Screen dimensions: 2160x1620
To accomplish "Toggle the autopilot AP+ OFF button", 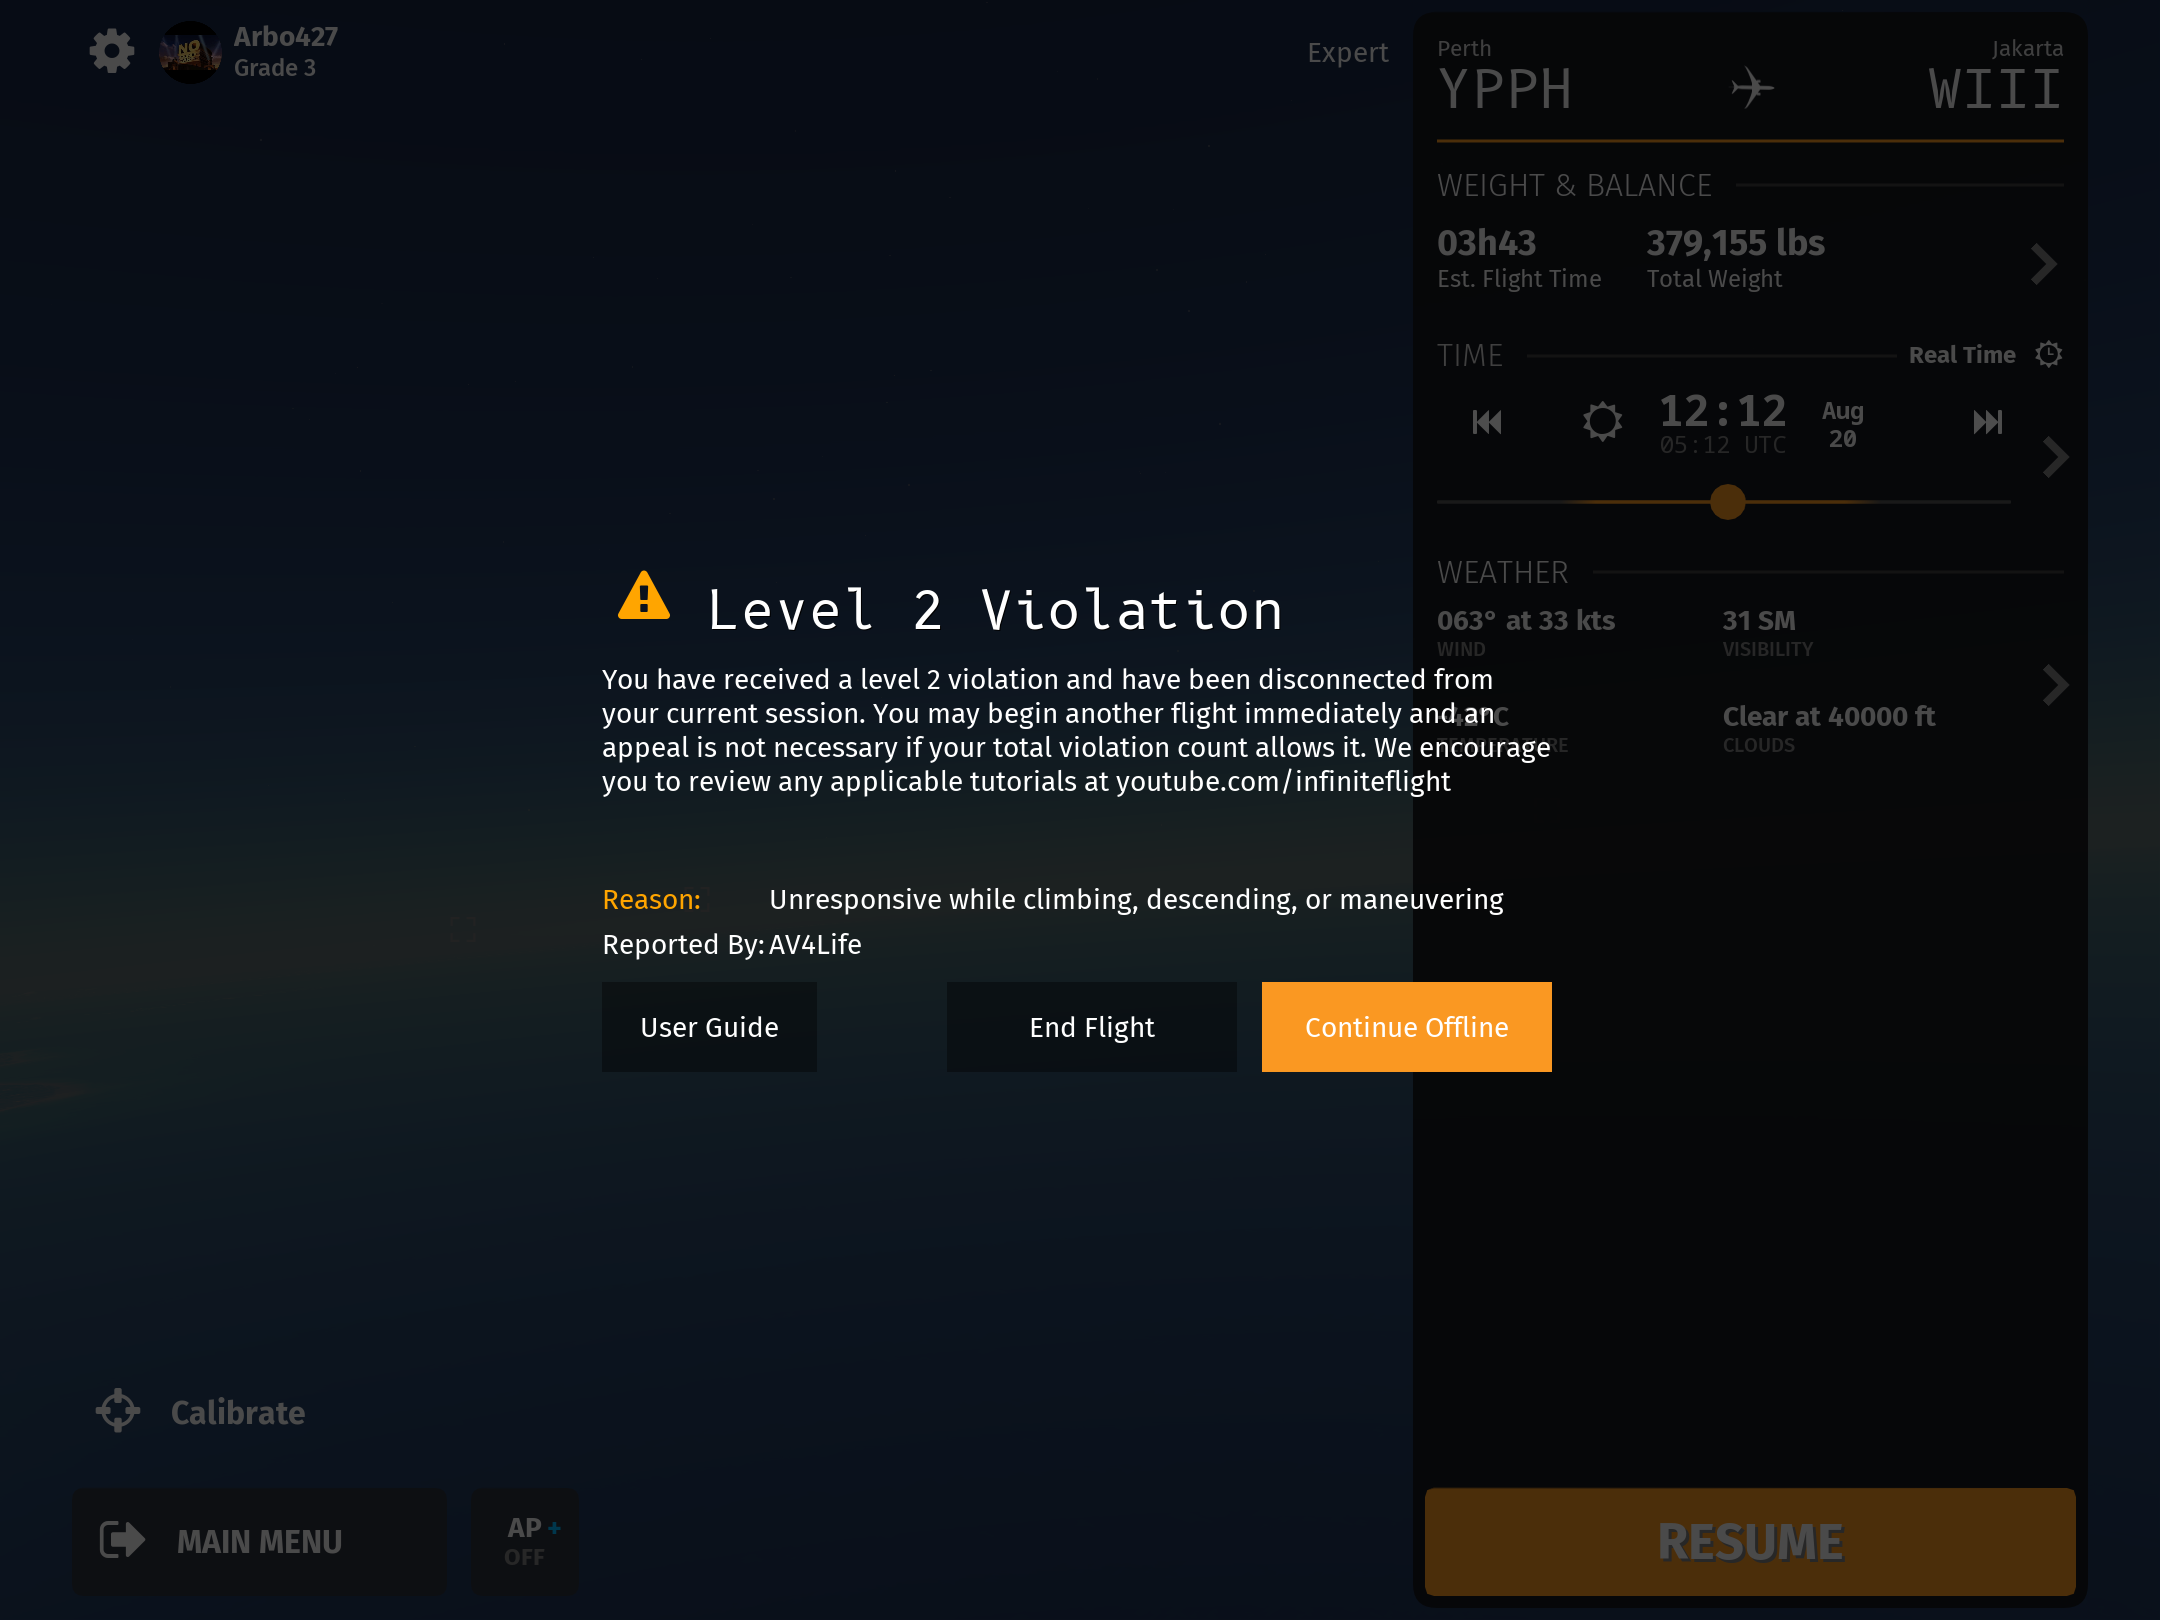I will click(x=527, y=1541).
